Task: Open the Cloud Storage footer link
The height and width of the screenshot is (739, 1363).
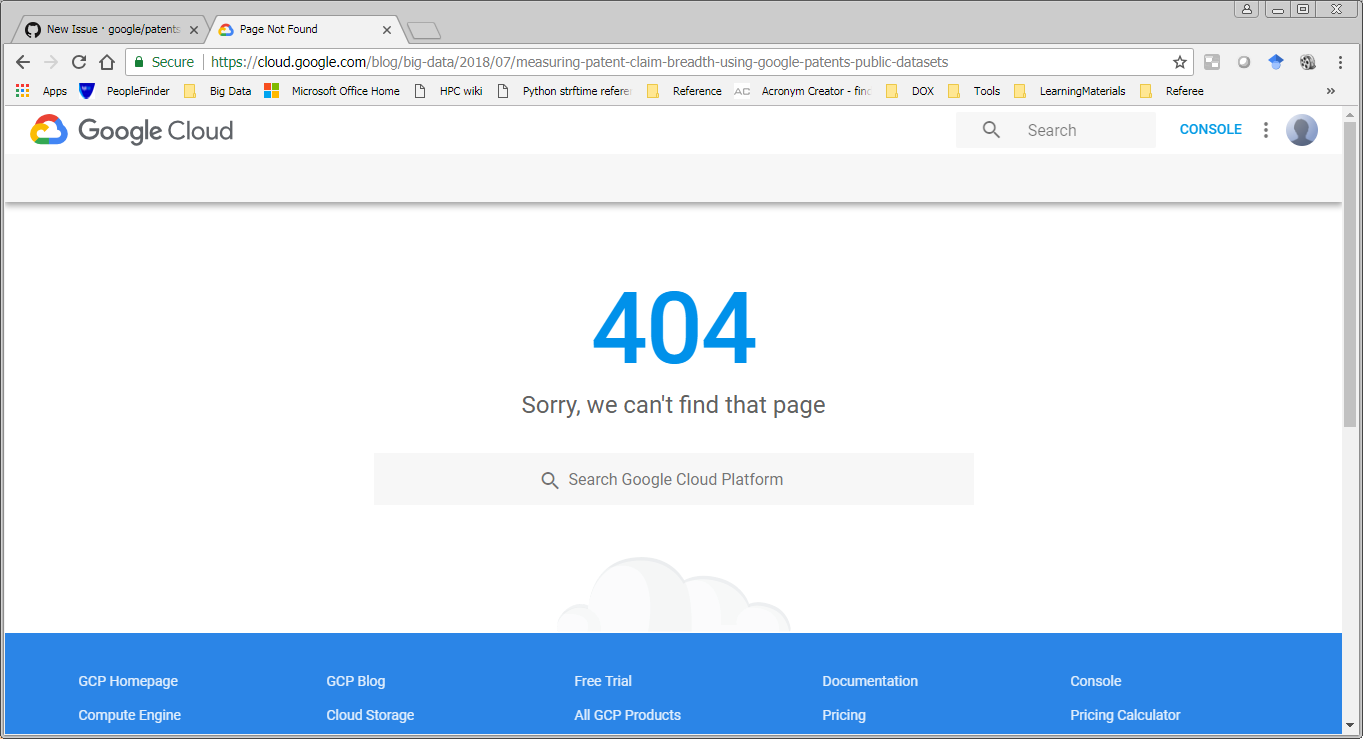Action: [x=370, y=715]
